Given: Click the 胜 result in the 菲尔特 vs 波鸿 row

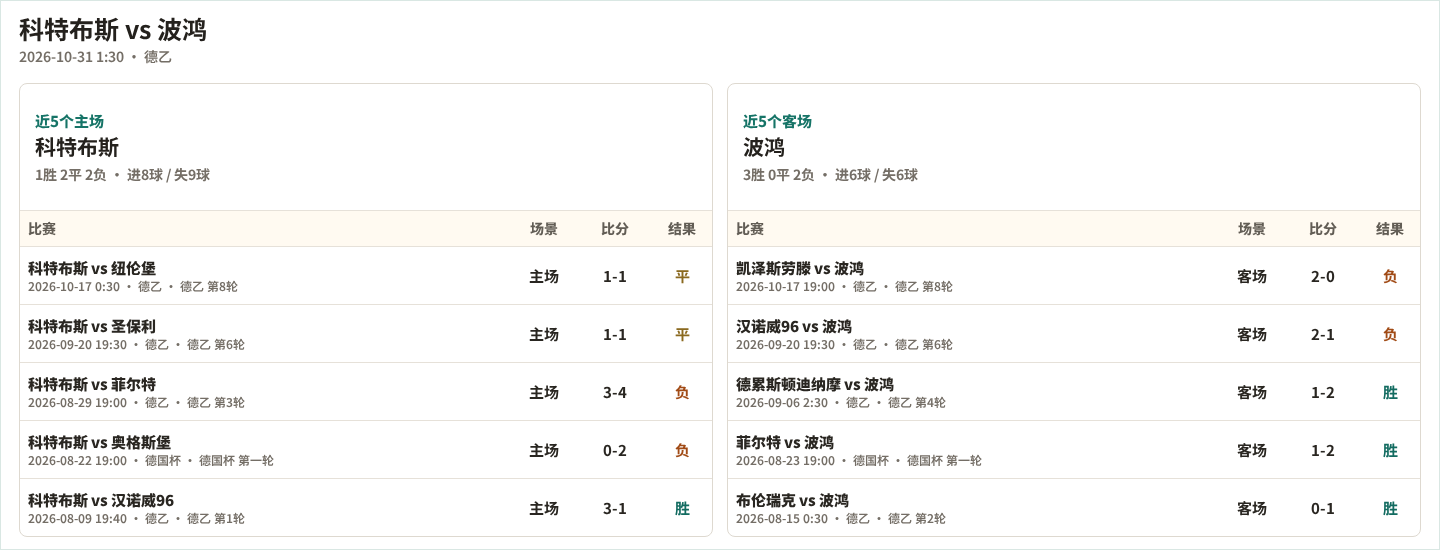Looking at the screenshot, I should pyautogui.click(x=1390, y=451).
